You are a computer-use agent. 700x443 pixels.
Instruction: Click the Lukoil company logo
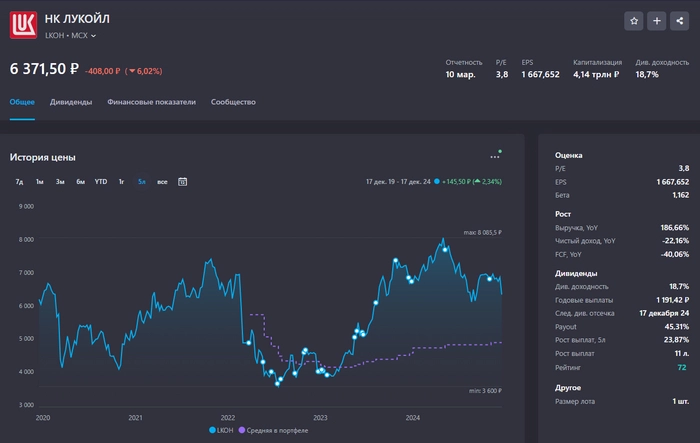coord(24,24)
